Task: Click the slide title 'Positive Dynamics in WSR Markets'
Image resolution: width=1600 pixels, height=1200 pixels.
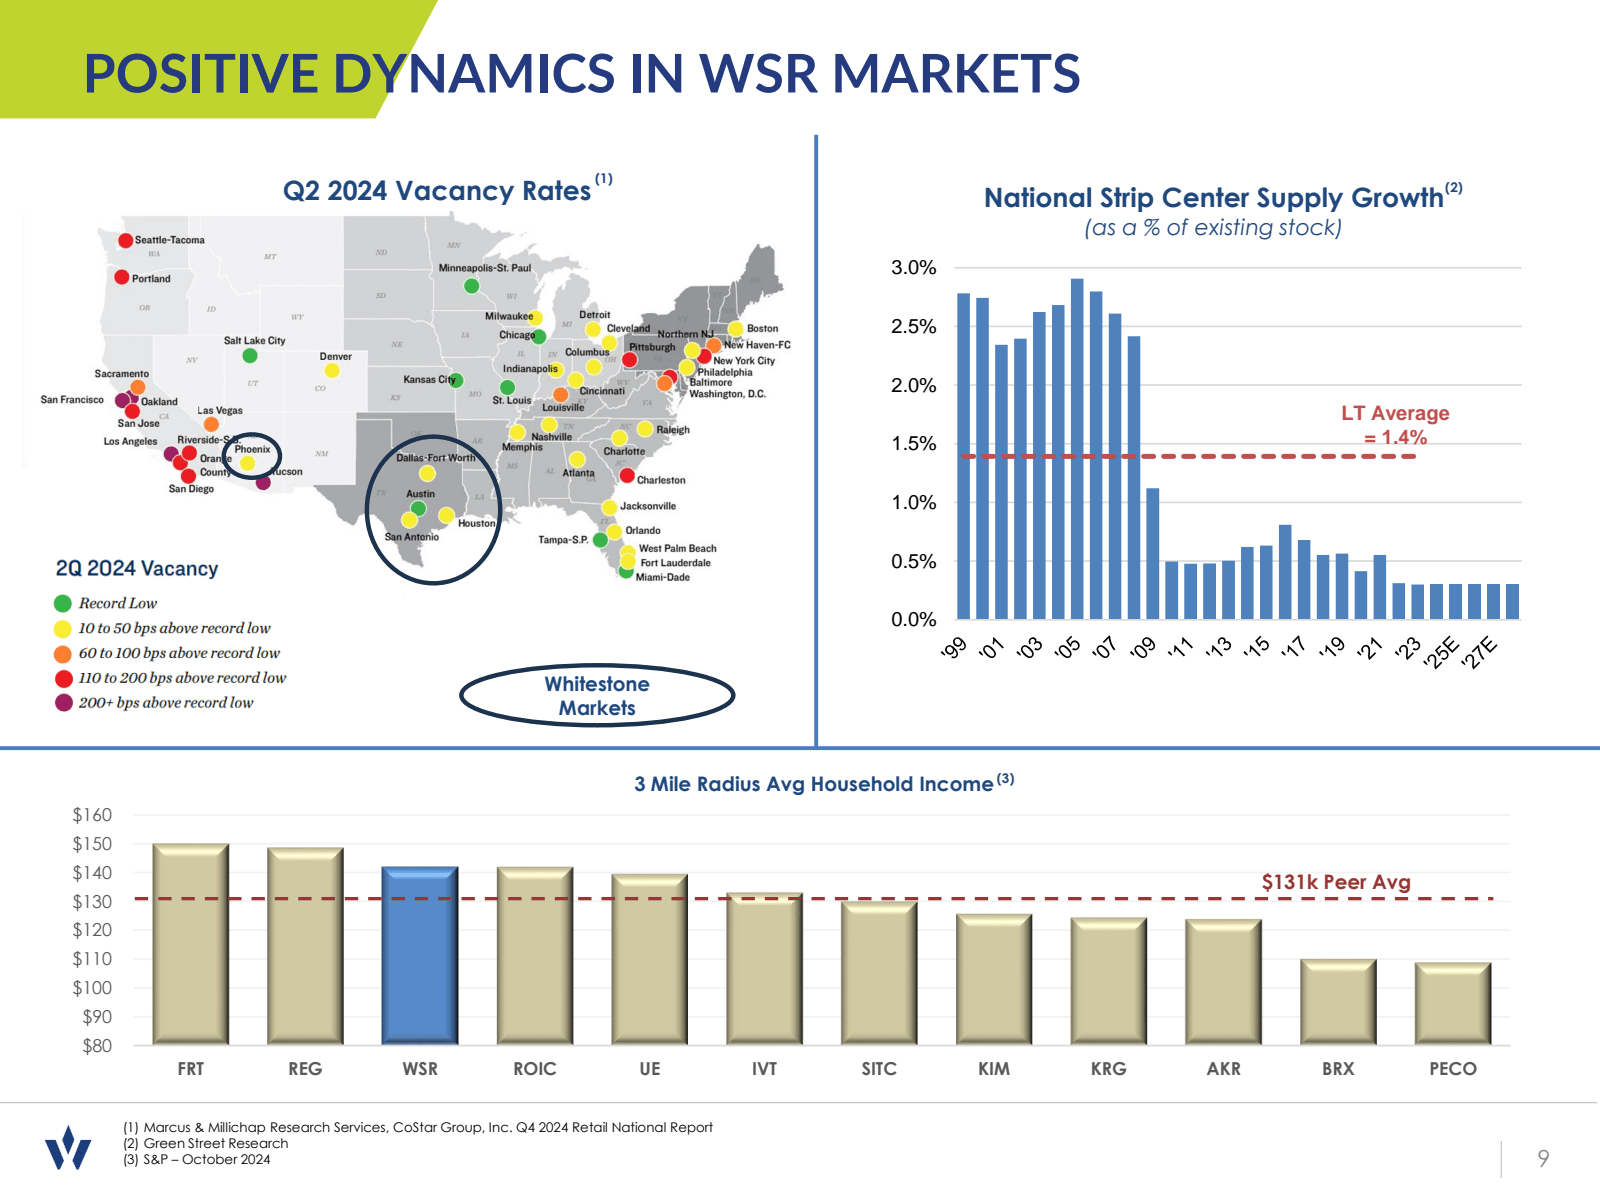Action: pyautogui.click(x=582, y=73)
